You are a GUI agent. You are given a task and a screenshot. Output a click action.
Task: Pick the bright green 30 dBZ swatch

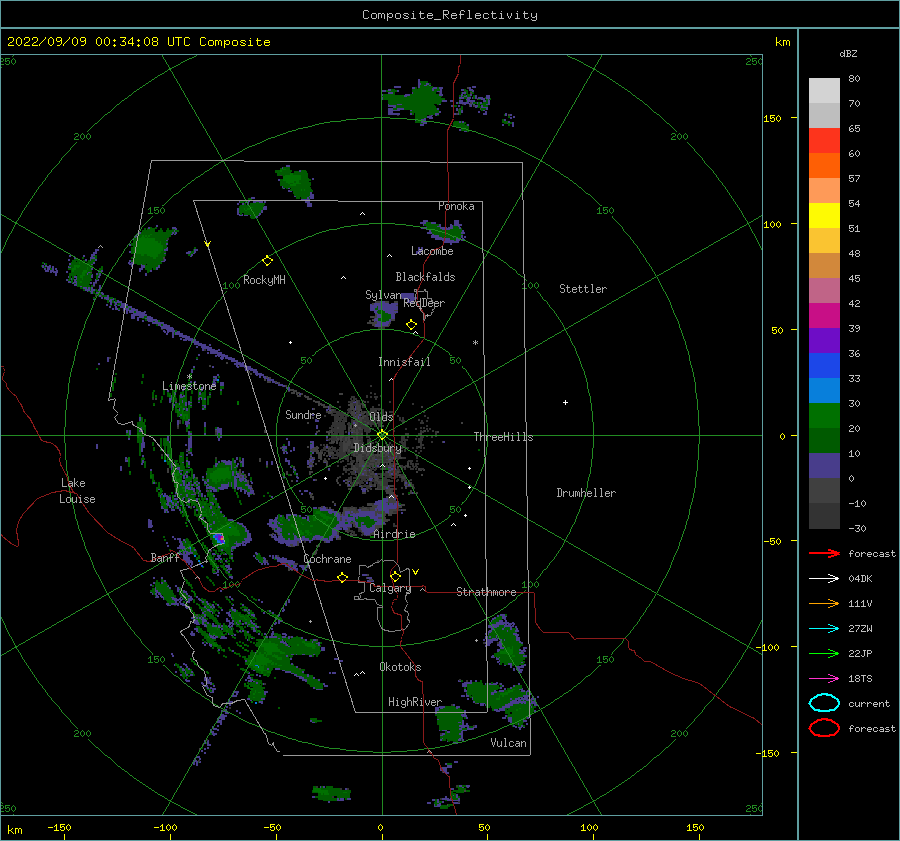[x=824, y=415]
